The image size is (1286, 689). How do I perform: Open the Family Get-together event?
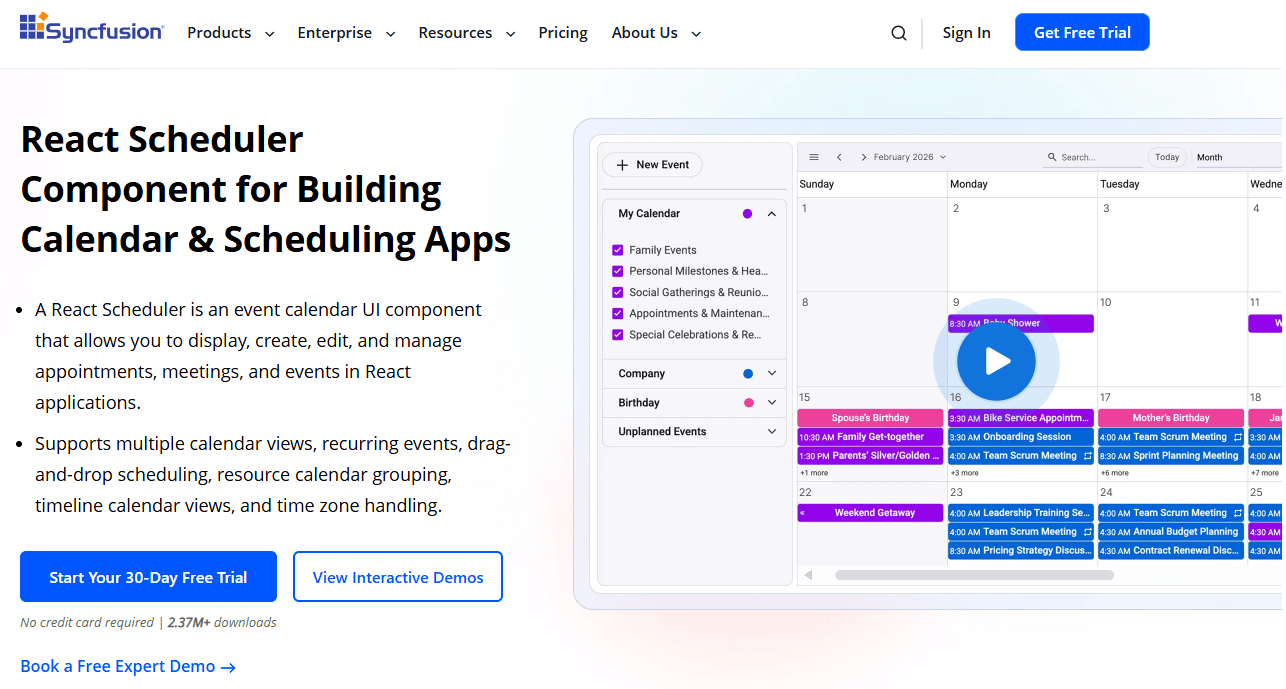pos(870,437)
